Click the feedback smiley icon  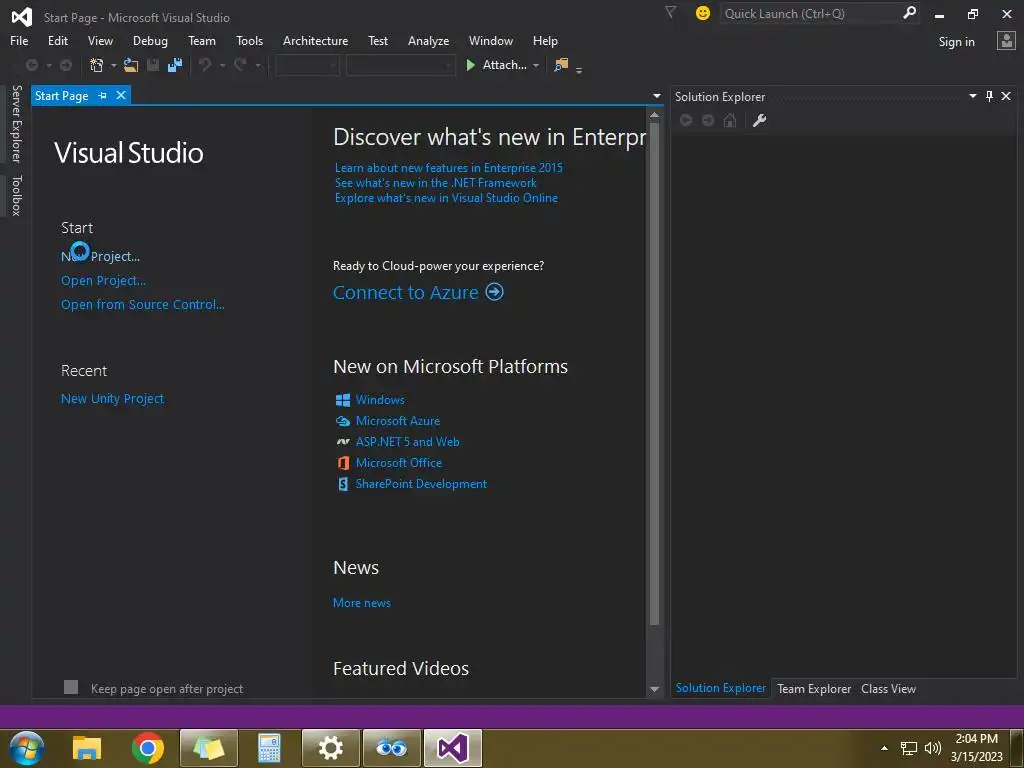pyautogui.click(x=703, y=13)
